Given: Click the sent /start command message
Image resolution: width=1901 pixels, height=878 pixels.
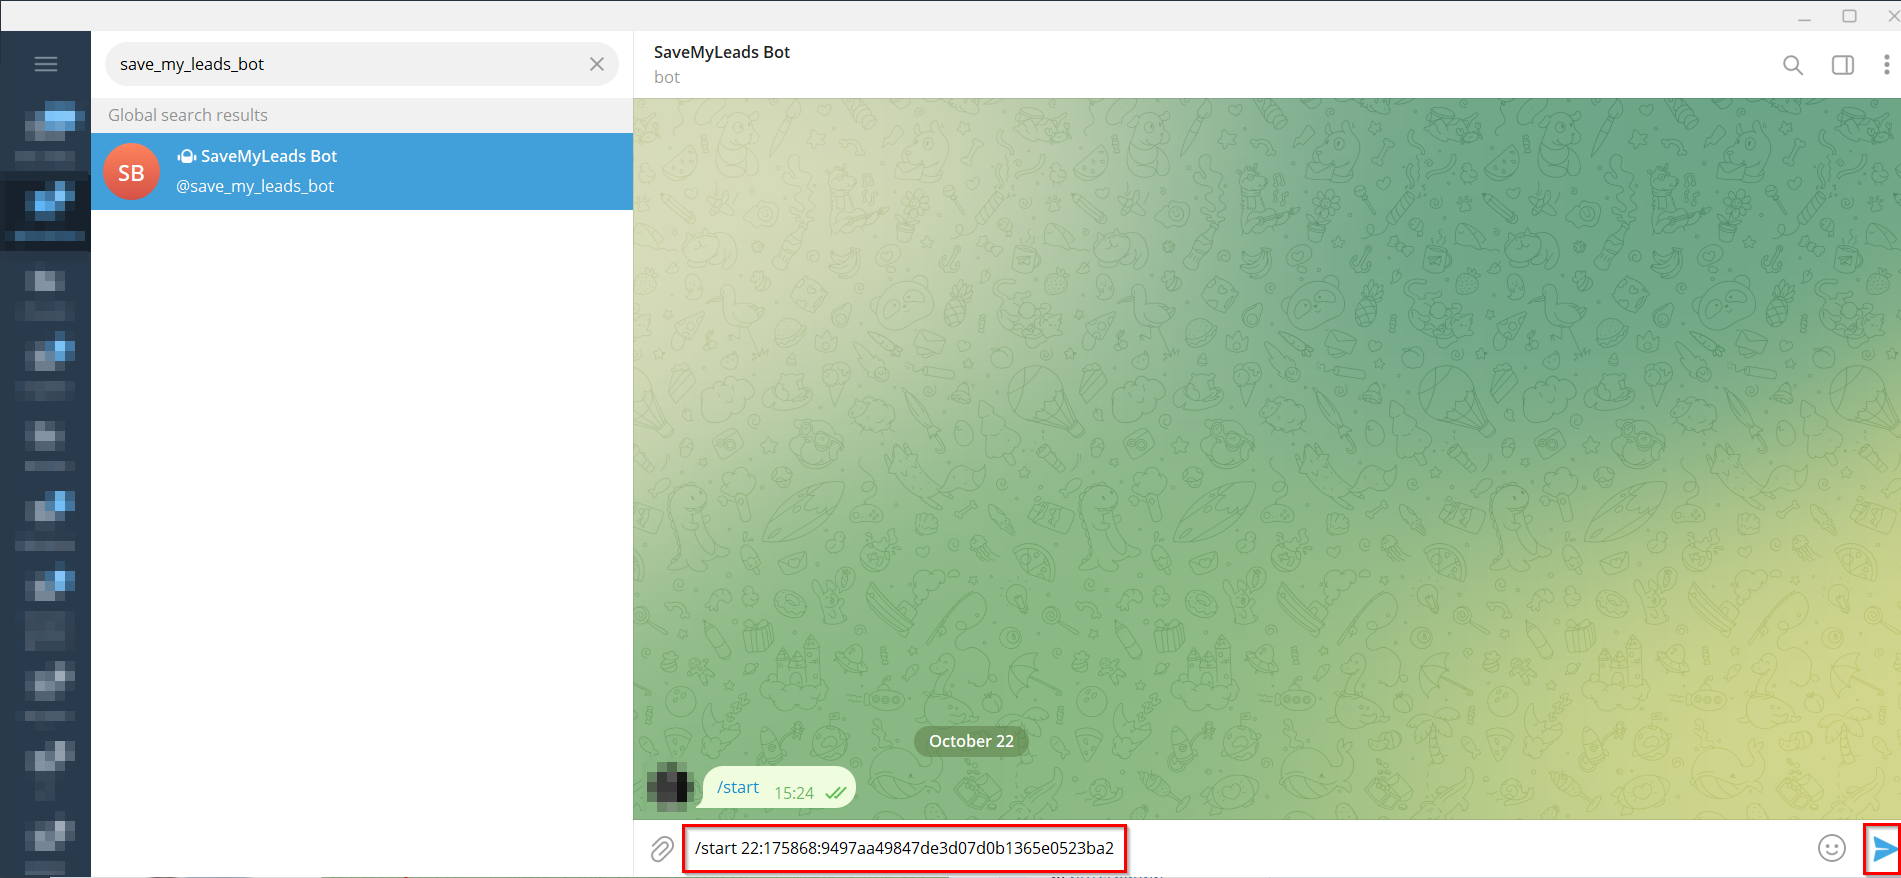Looking at the screenshot, I should click(738, 788).
